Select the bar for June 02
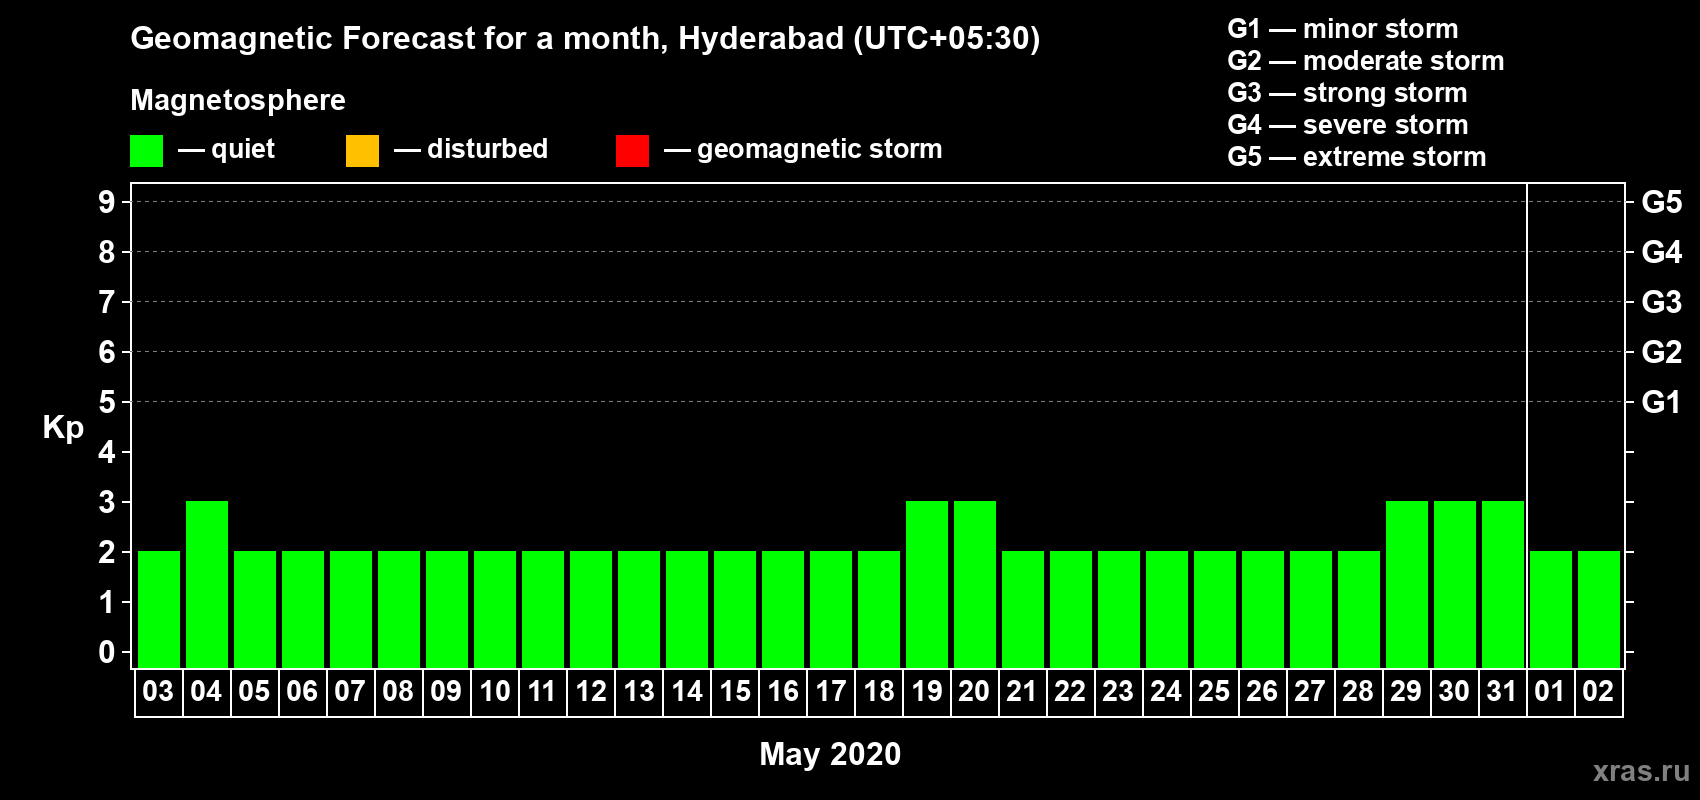The image size is (1700, 800). pos(1599,609)
